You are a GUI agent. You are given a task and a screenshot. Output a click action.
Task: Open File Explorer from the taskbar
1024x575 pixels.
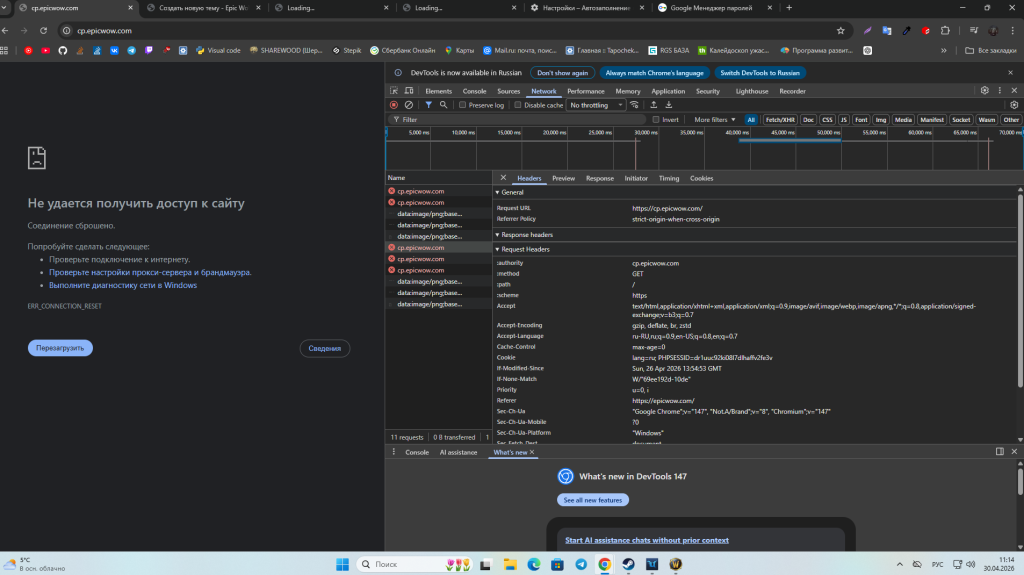509,564
